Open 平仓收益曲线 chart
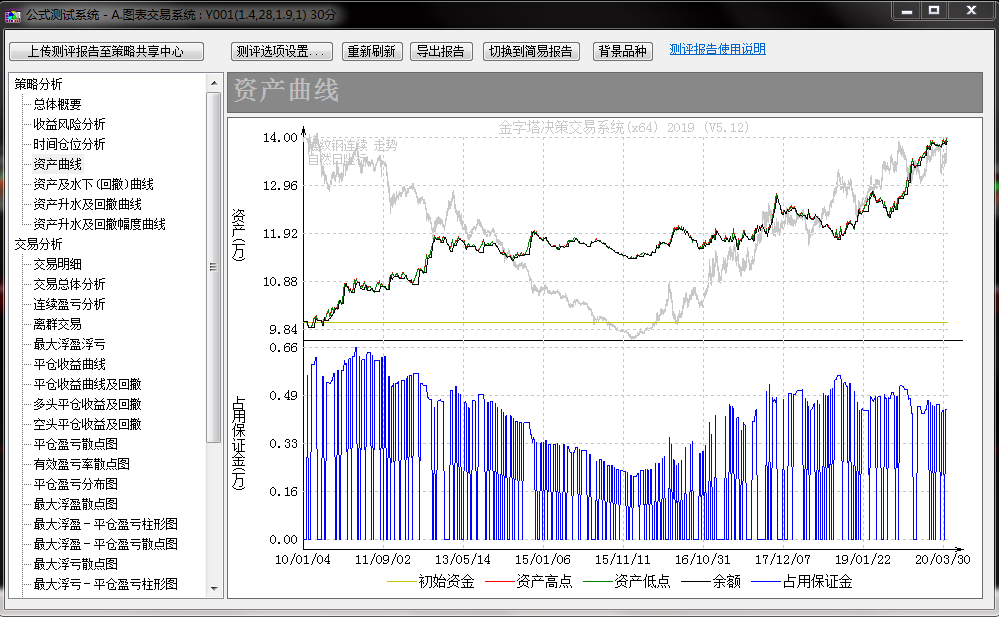This screenshot has height=617, width=999. (69, 364)
